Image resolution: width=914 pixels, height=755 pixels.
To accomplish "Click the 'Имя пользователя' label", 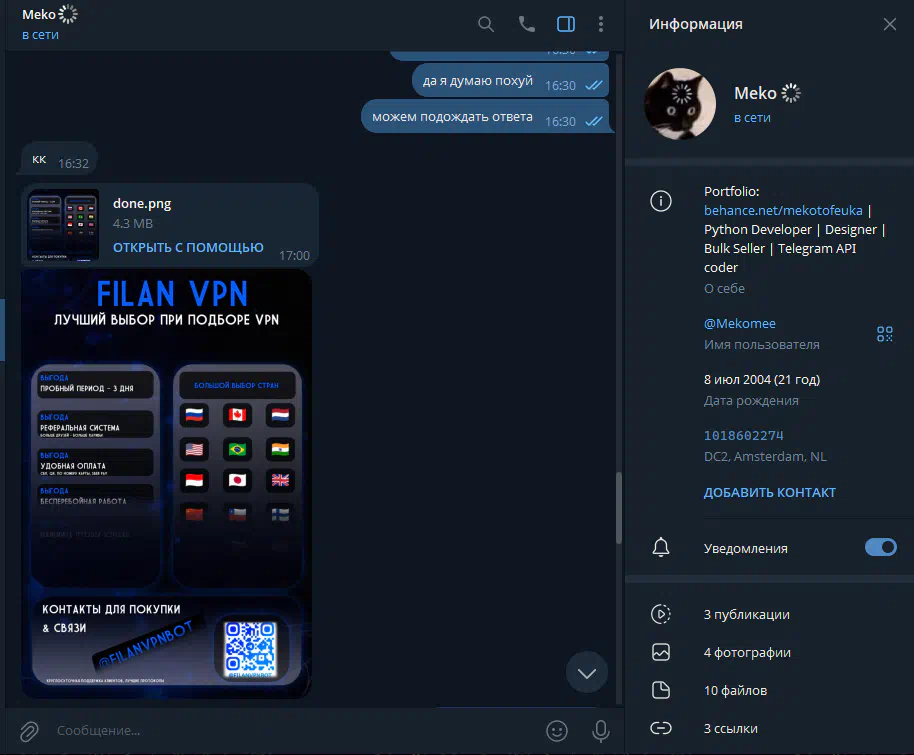I will click(x=761, y=345).
